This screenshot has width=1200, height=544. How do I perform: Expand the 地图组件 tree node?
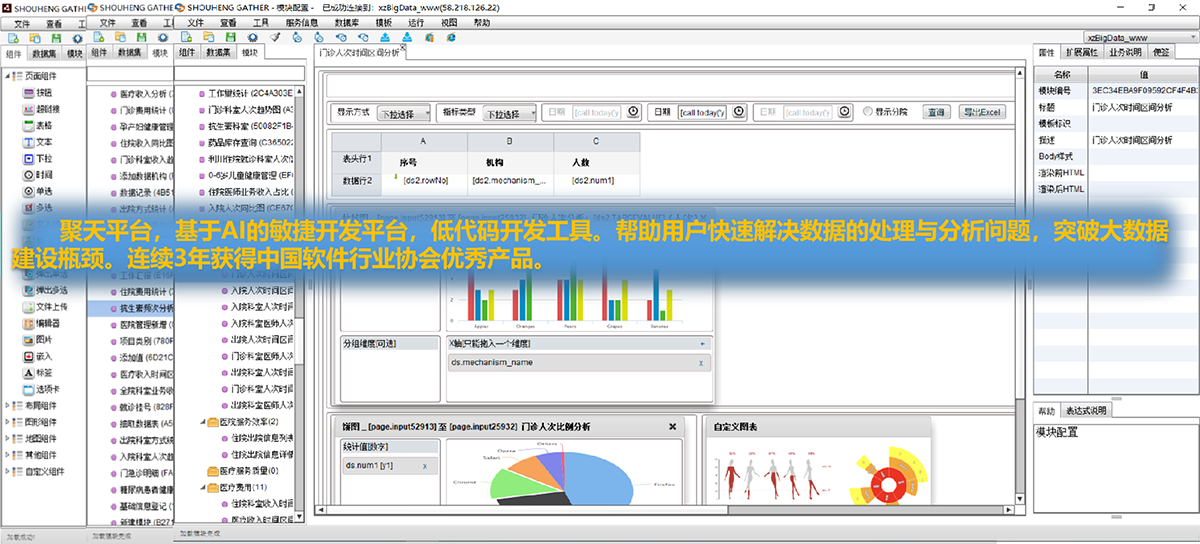(x=9, y=437)
